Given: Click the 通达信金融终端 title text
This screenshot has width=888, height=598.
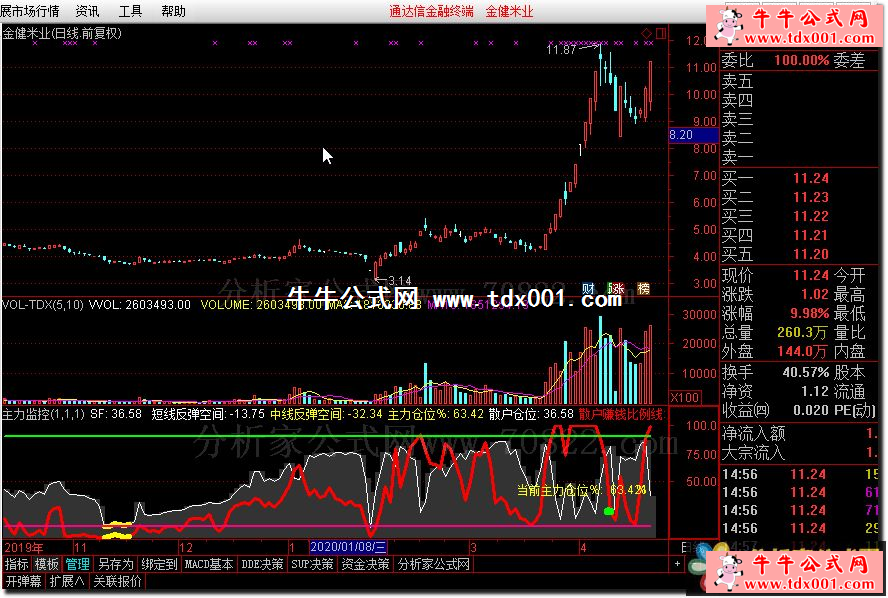Looking at the screenshot, I should click(x=431, y=11).
